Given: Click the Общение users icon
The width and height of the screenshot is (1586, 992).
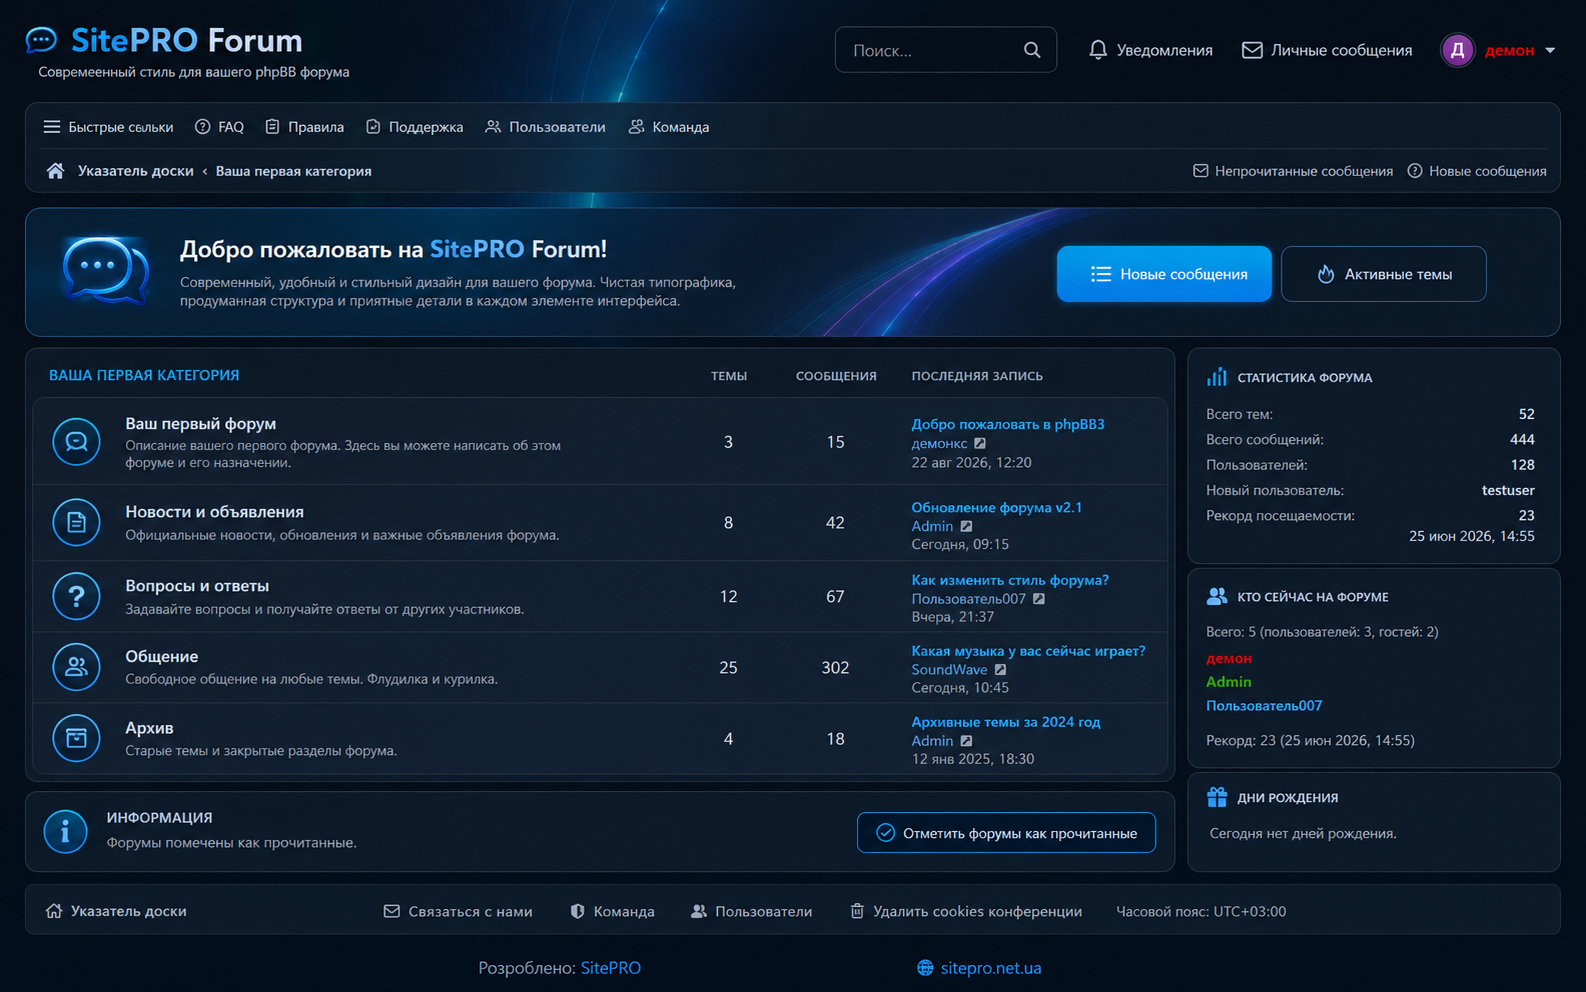Looking at the screenshot, I should [76, 667].
